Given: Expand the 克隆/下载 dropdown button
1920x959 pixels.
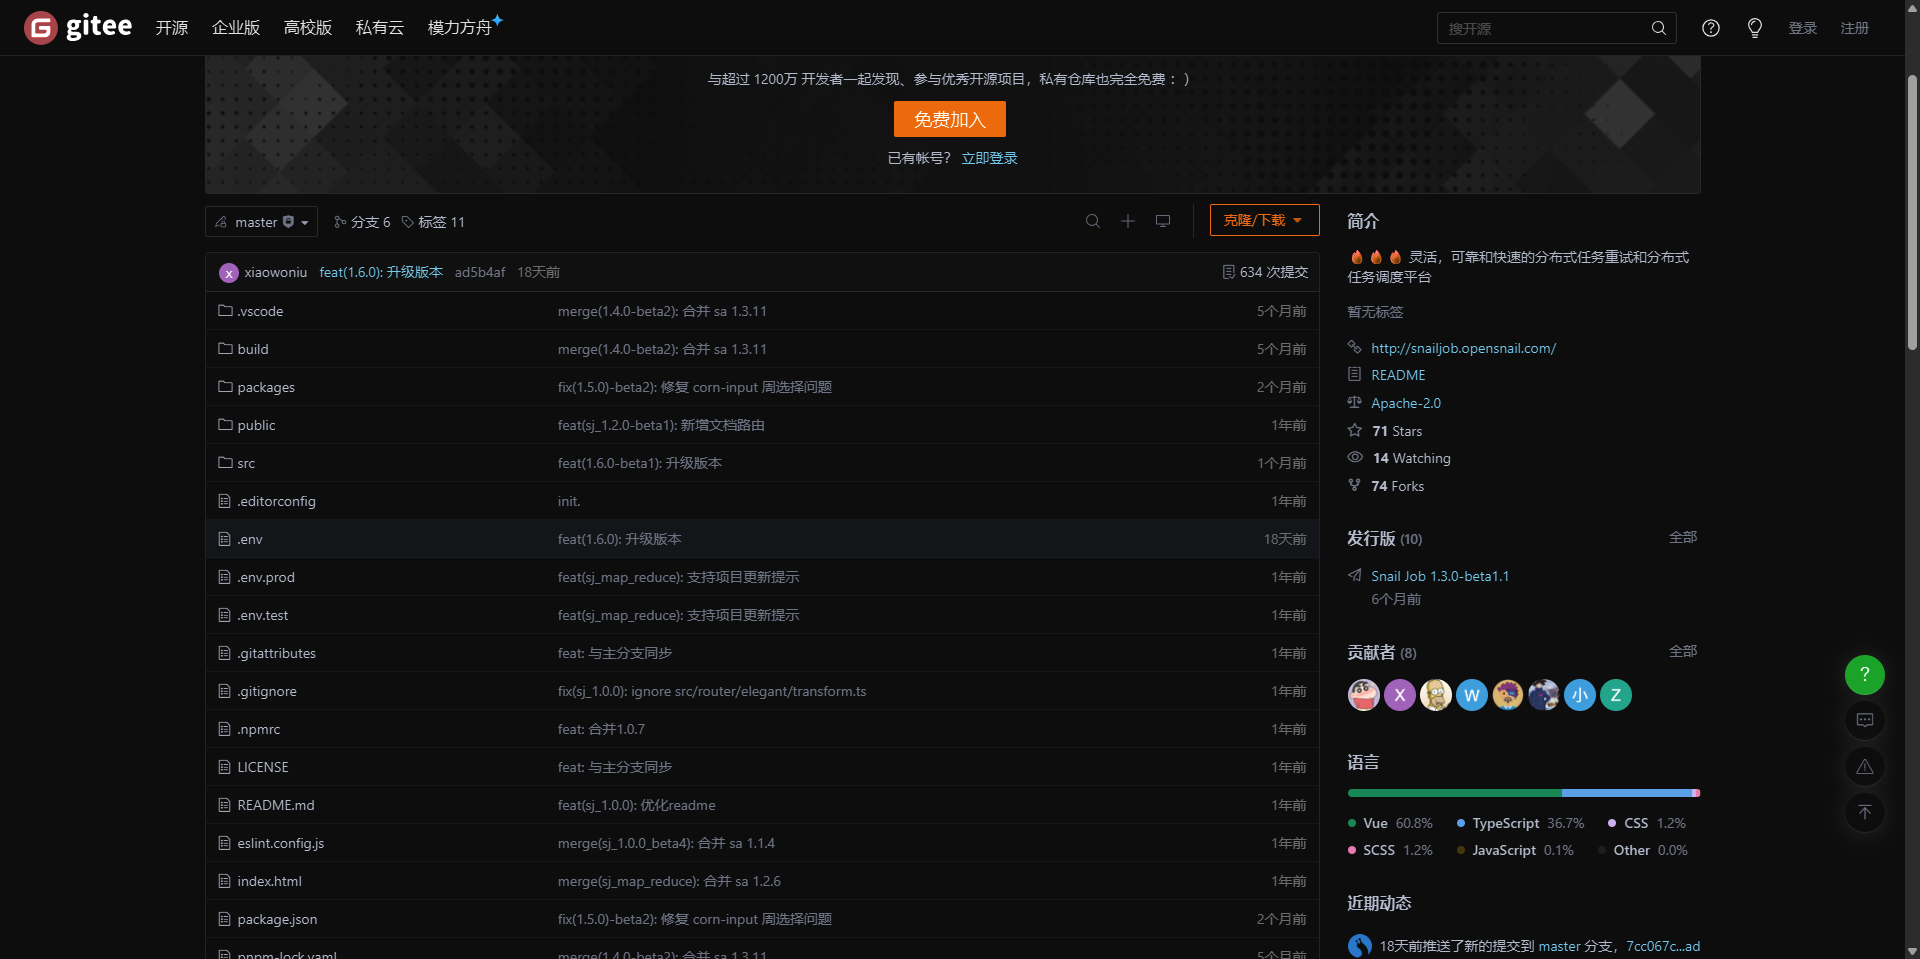Looking at the screenshot, I should point(1264,220).
